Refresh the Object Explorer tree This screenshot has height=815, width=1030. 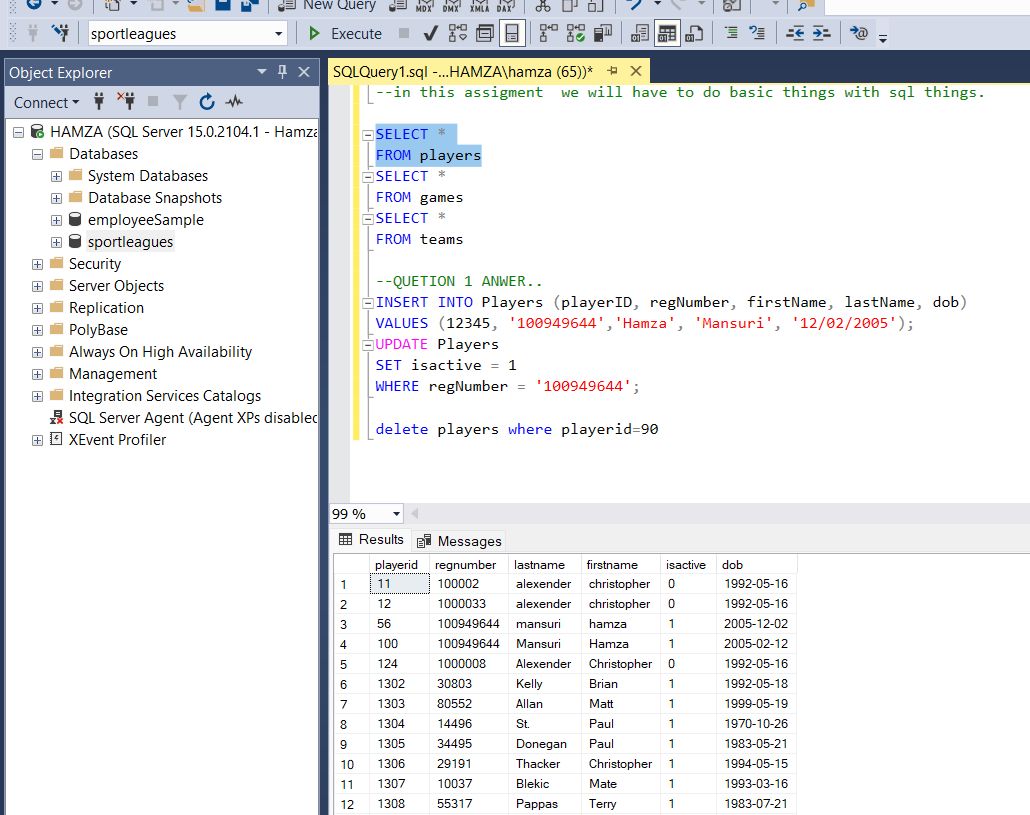point(207,102)
